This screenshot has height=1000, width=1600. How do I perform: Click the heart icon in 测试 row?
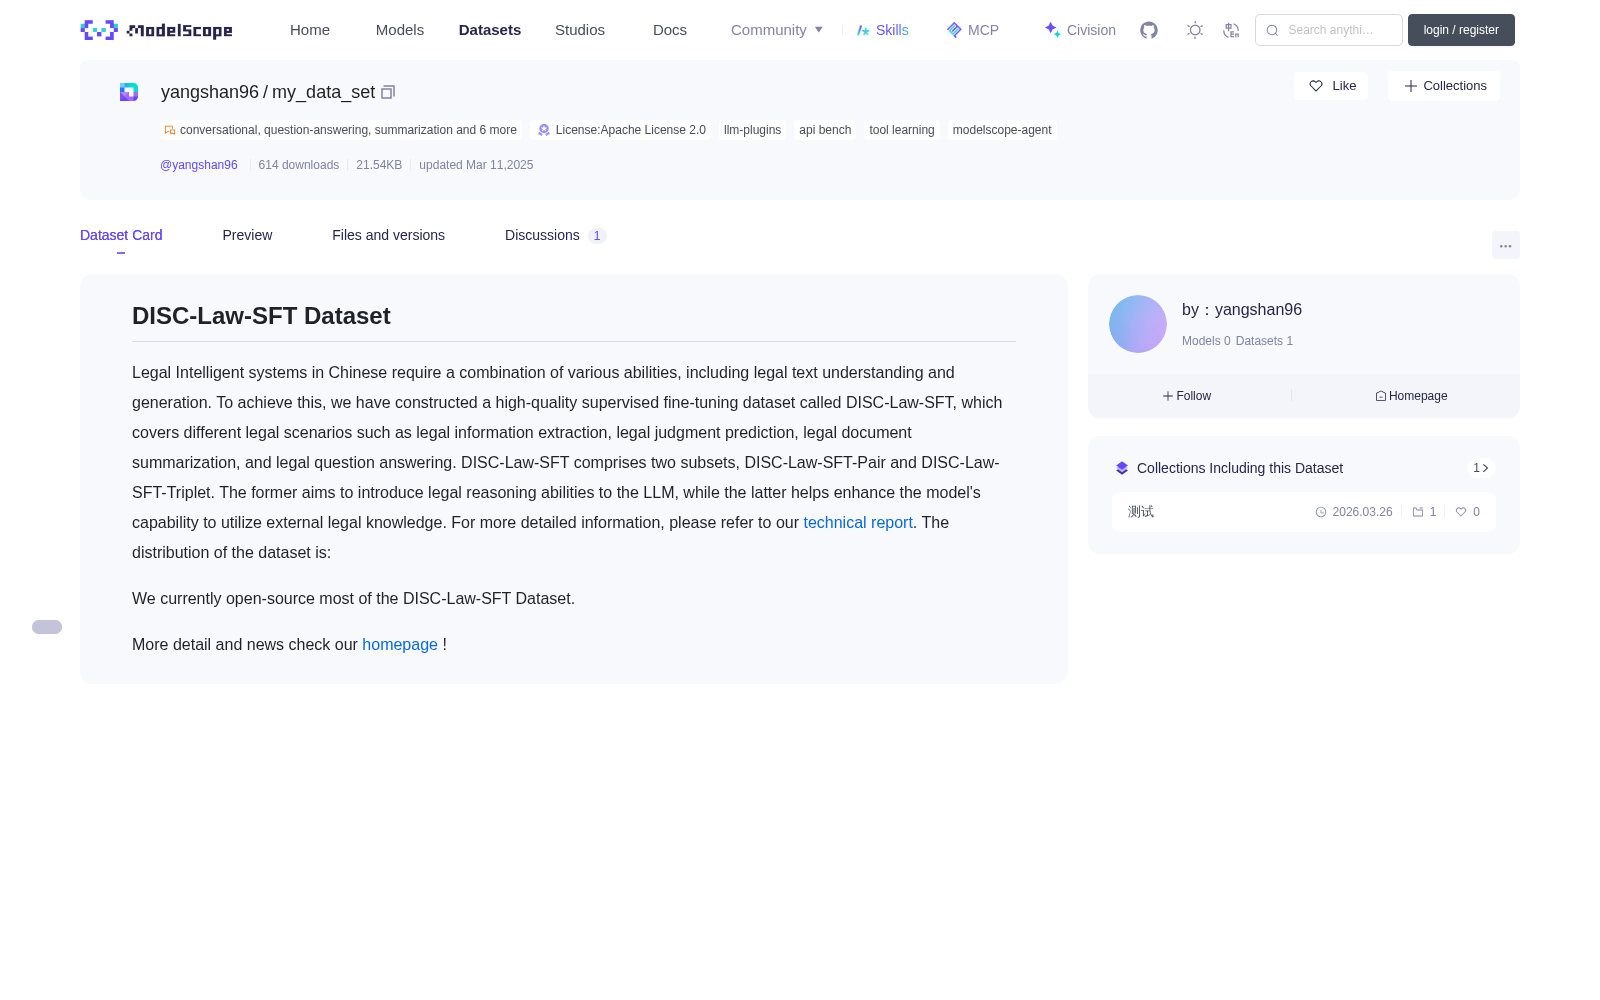coord(1461,512)
